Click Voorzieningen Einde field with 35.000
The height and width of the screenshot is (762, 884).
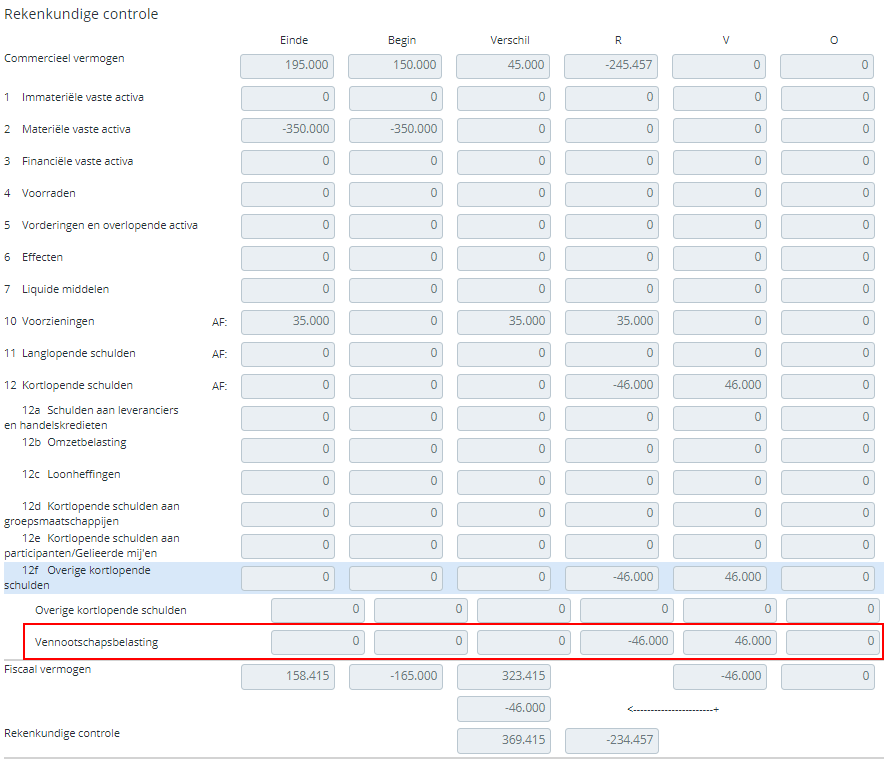point(288,322)
